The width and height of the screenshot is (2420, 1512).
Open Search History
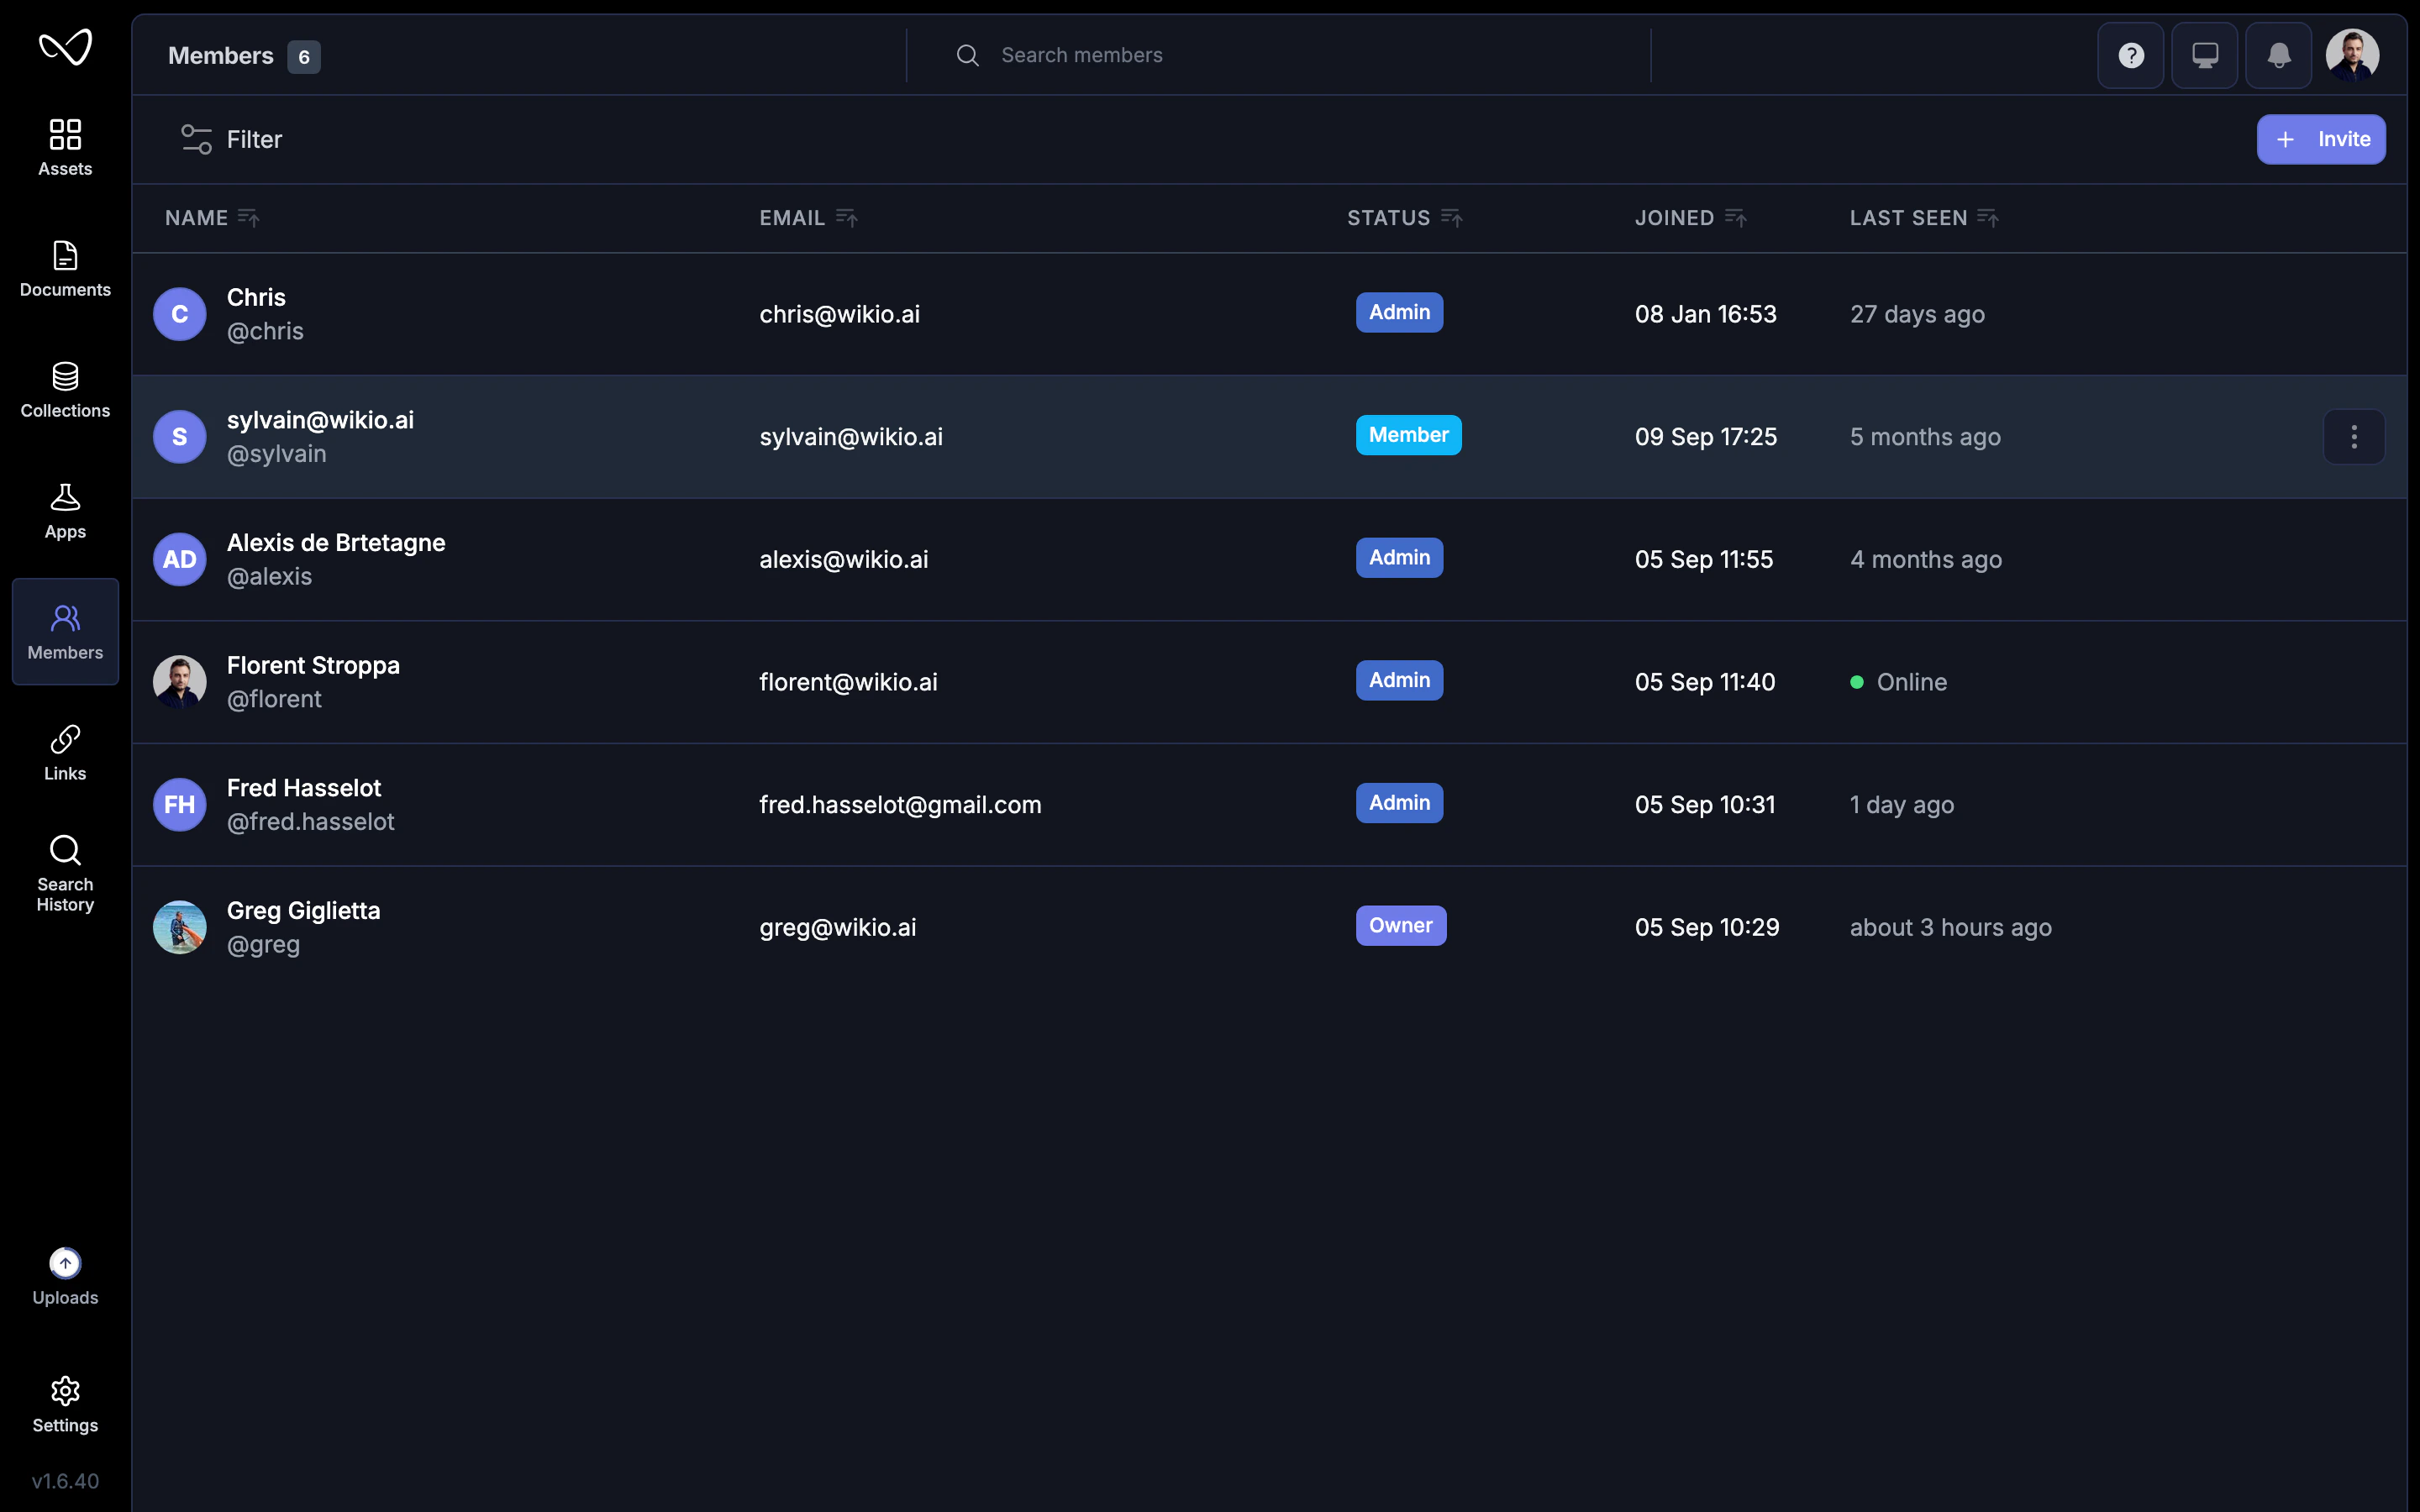tap(64, 870)
